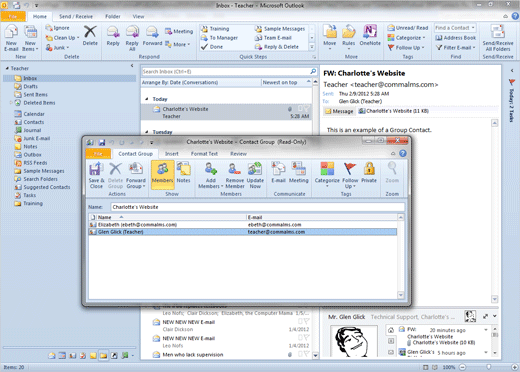This screenshot has width=520, height=372.
Task: Open Charlotte's Website attachment tab in reading pane
Action: pyautogui.click(x=393, y=111)
